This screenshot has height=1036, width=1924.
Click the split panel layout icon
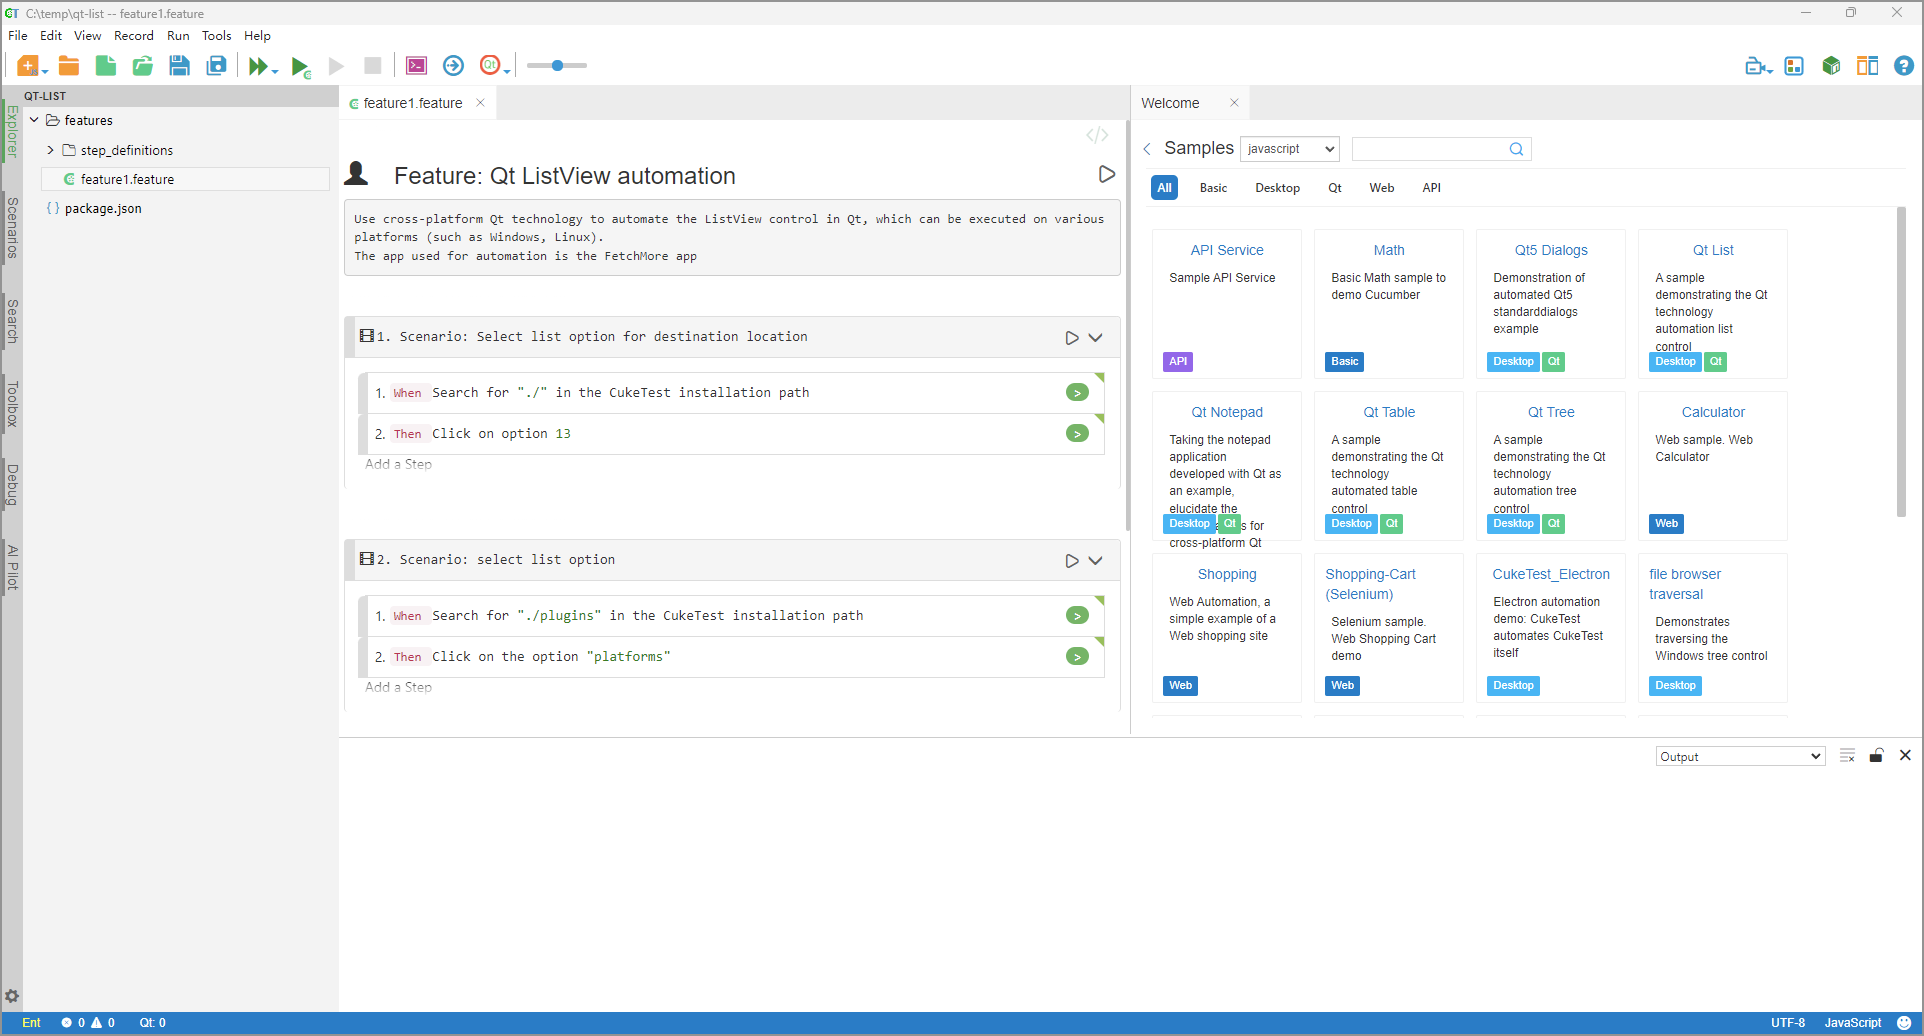pos(1867,66)
